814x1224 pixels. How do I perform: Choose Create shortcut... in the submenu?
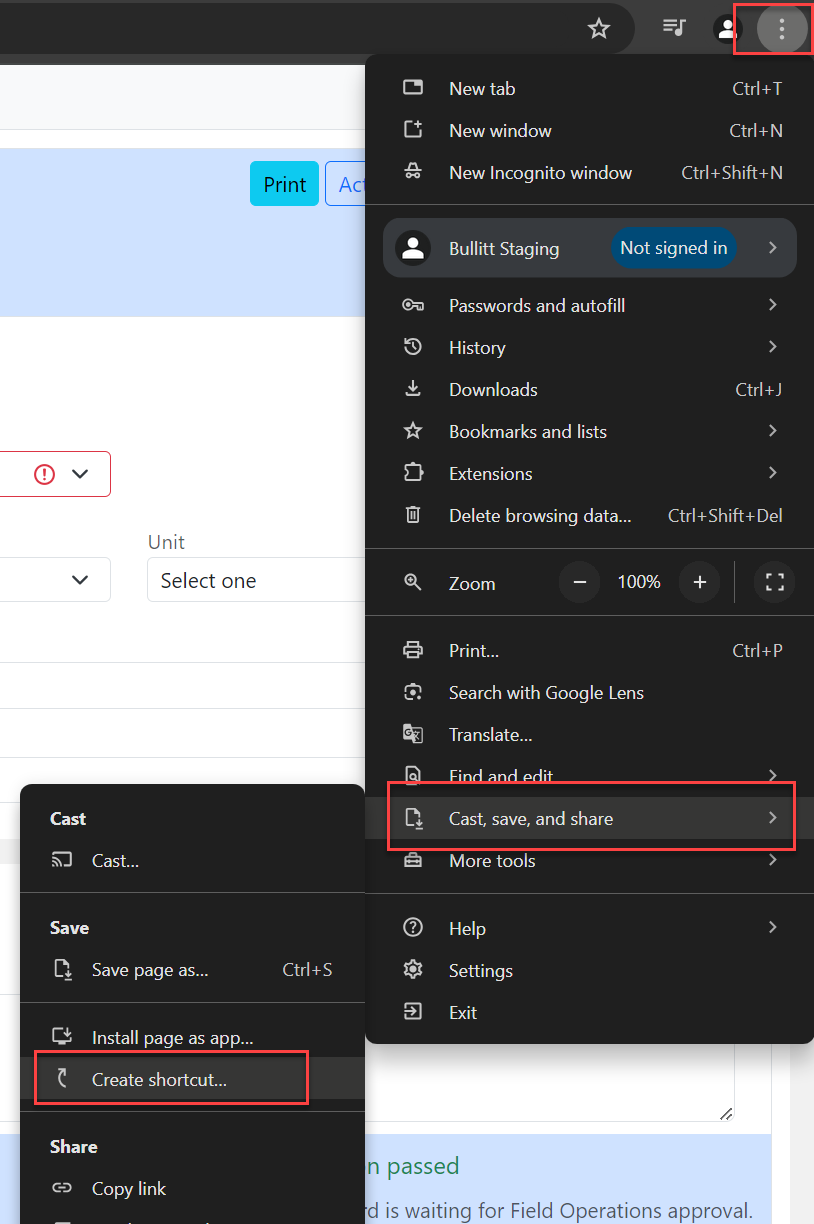(x=159, y=1080)
